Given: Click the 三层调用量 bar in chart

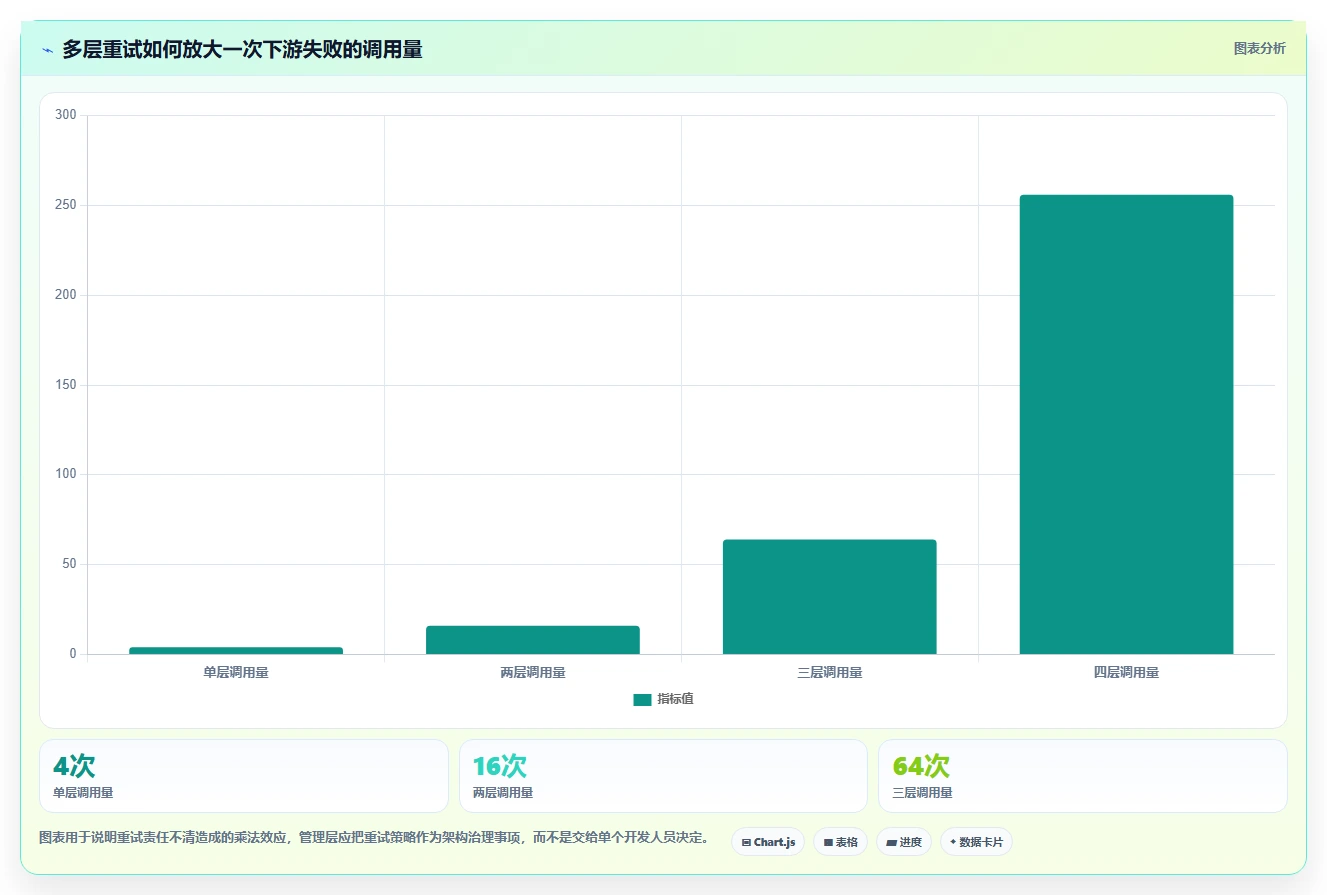Looking at the screenshot, I should (x=830, y=597).
